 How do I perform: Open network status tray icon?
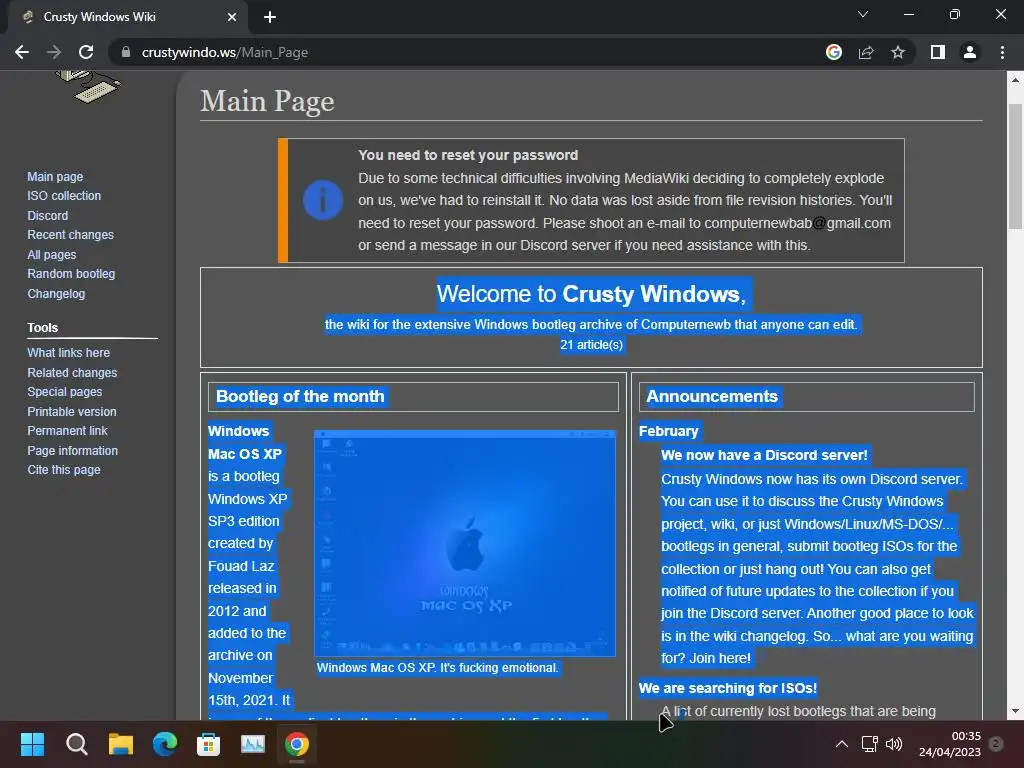pos(869,744)
